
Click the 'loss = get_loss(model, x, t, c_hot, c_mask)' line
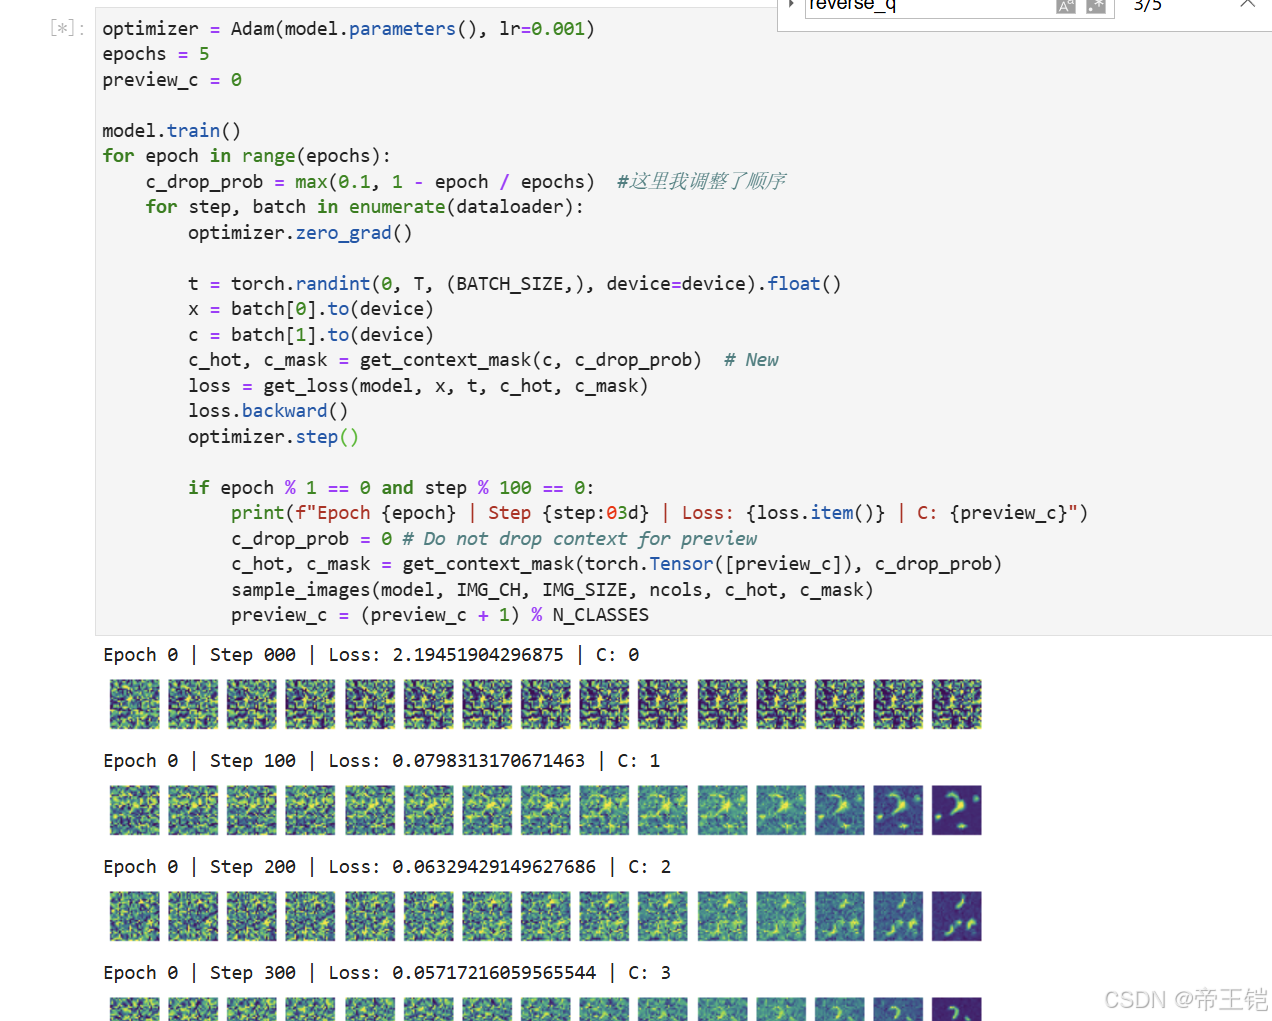tap(418, 386)
